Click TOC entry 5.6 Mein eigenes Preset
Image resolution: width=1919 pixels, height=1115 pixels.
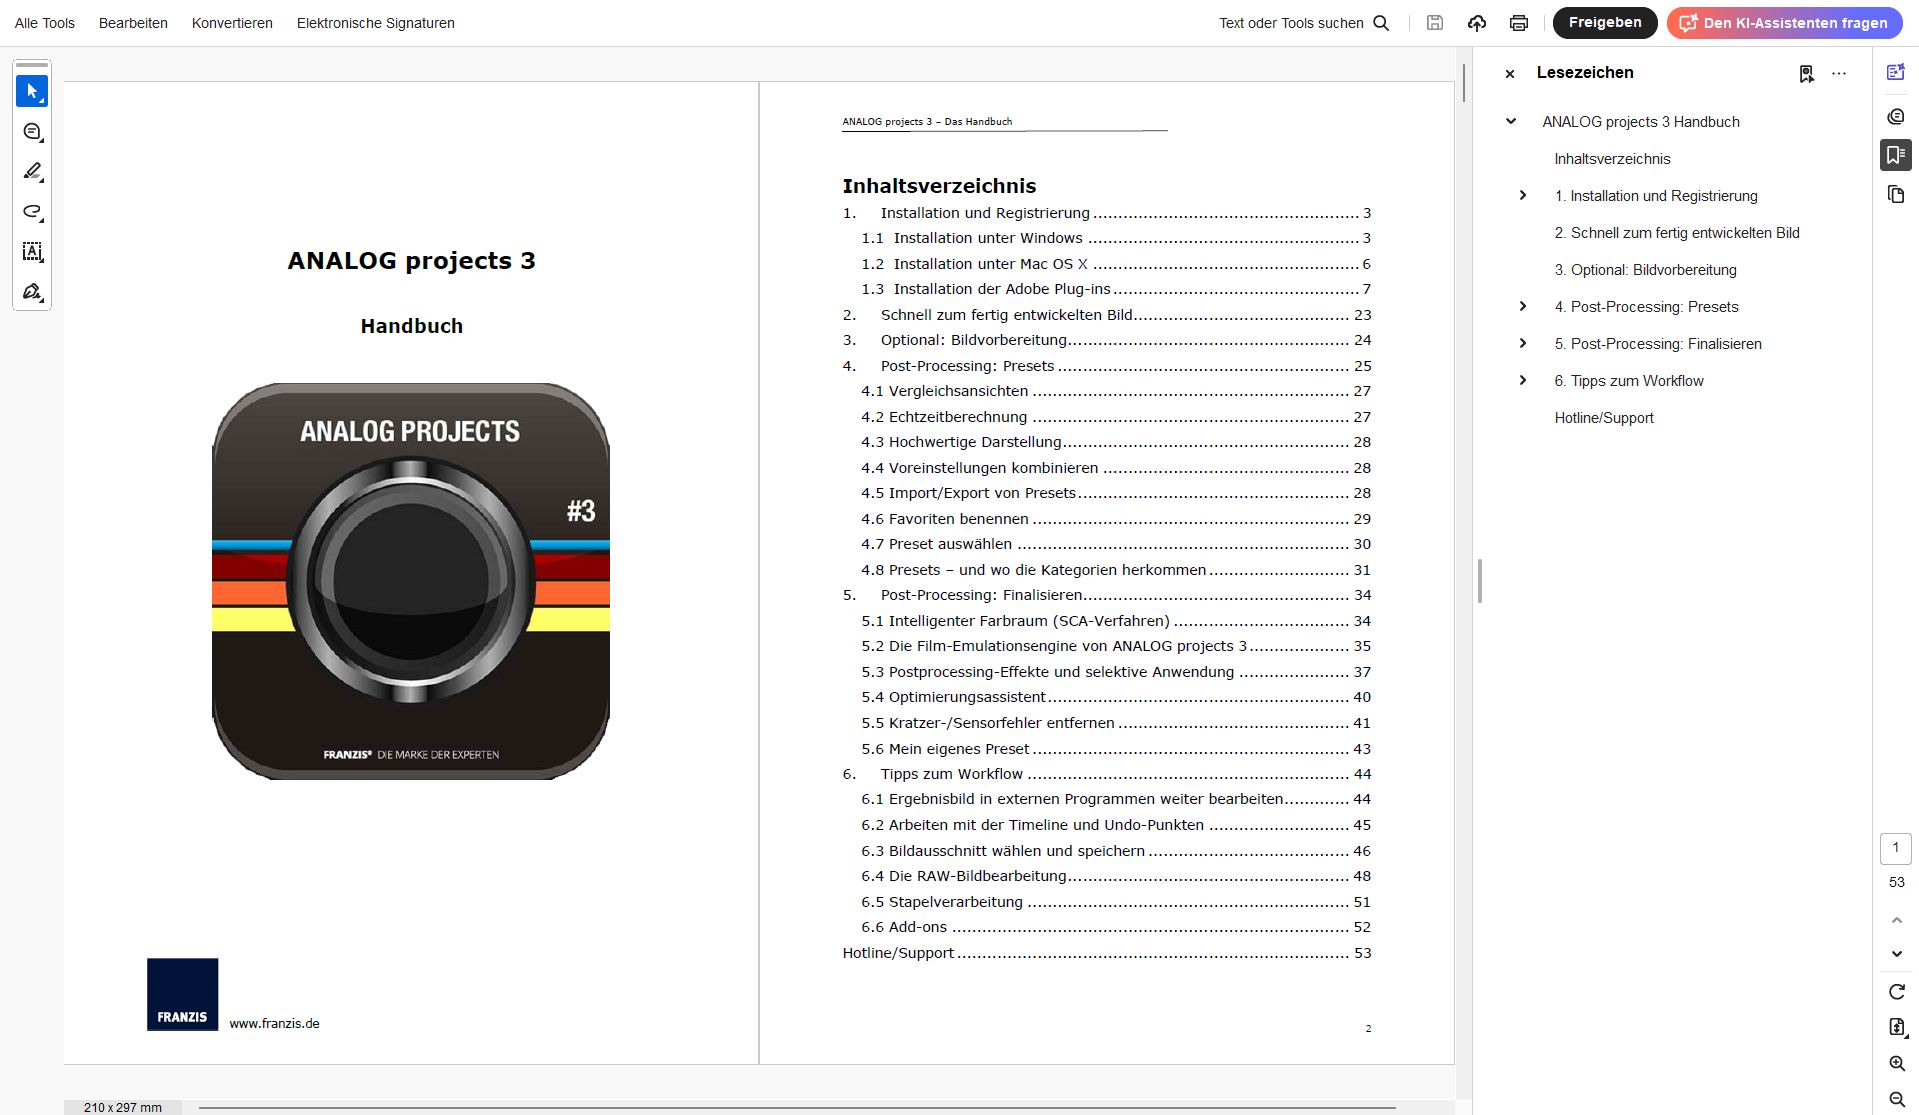[1116, 749]
